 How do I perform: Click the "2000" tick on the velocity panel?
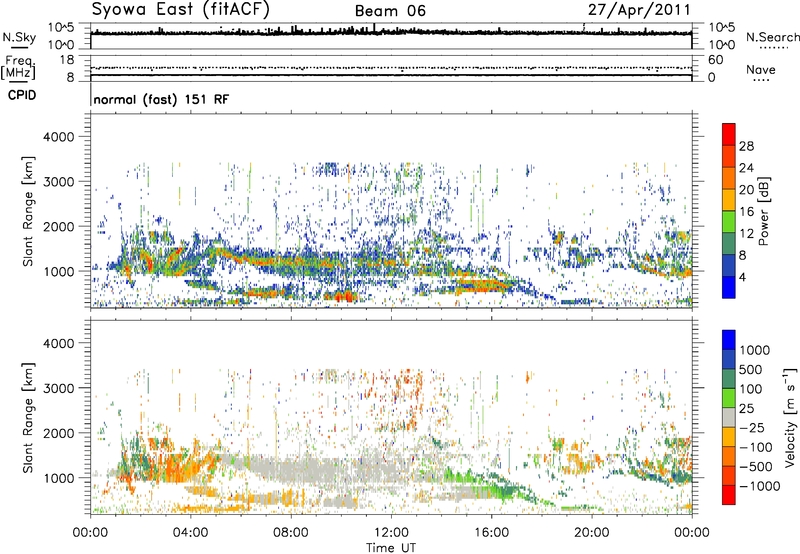(x=58, y=433)
